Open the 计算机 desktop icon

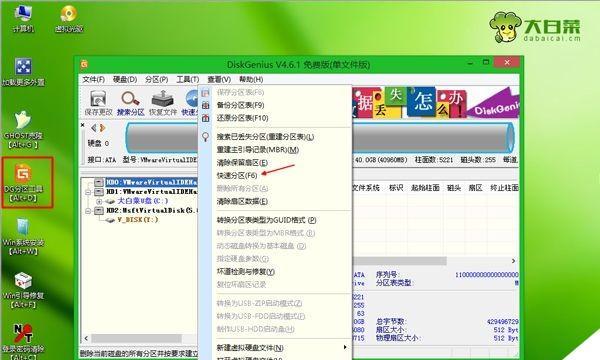(23, 18)
